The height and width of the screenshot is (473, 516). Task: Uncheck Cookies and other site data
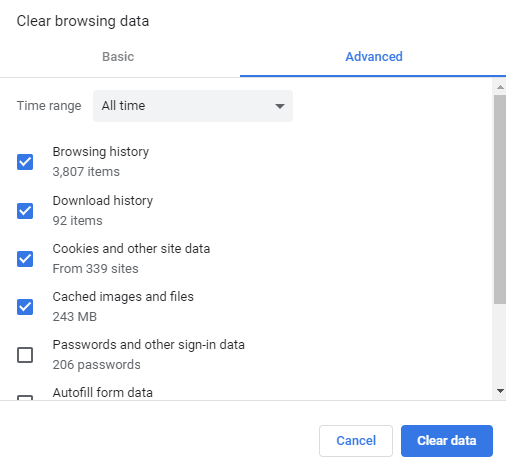(25, 259)
